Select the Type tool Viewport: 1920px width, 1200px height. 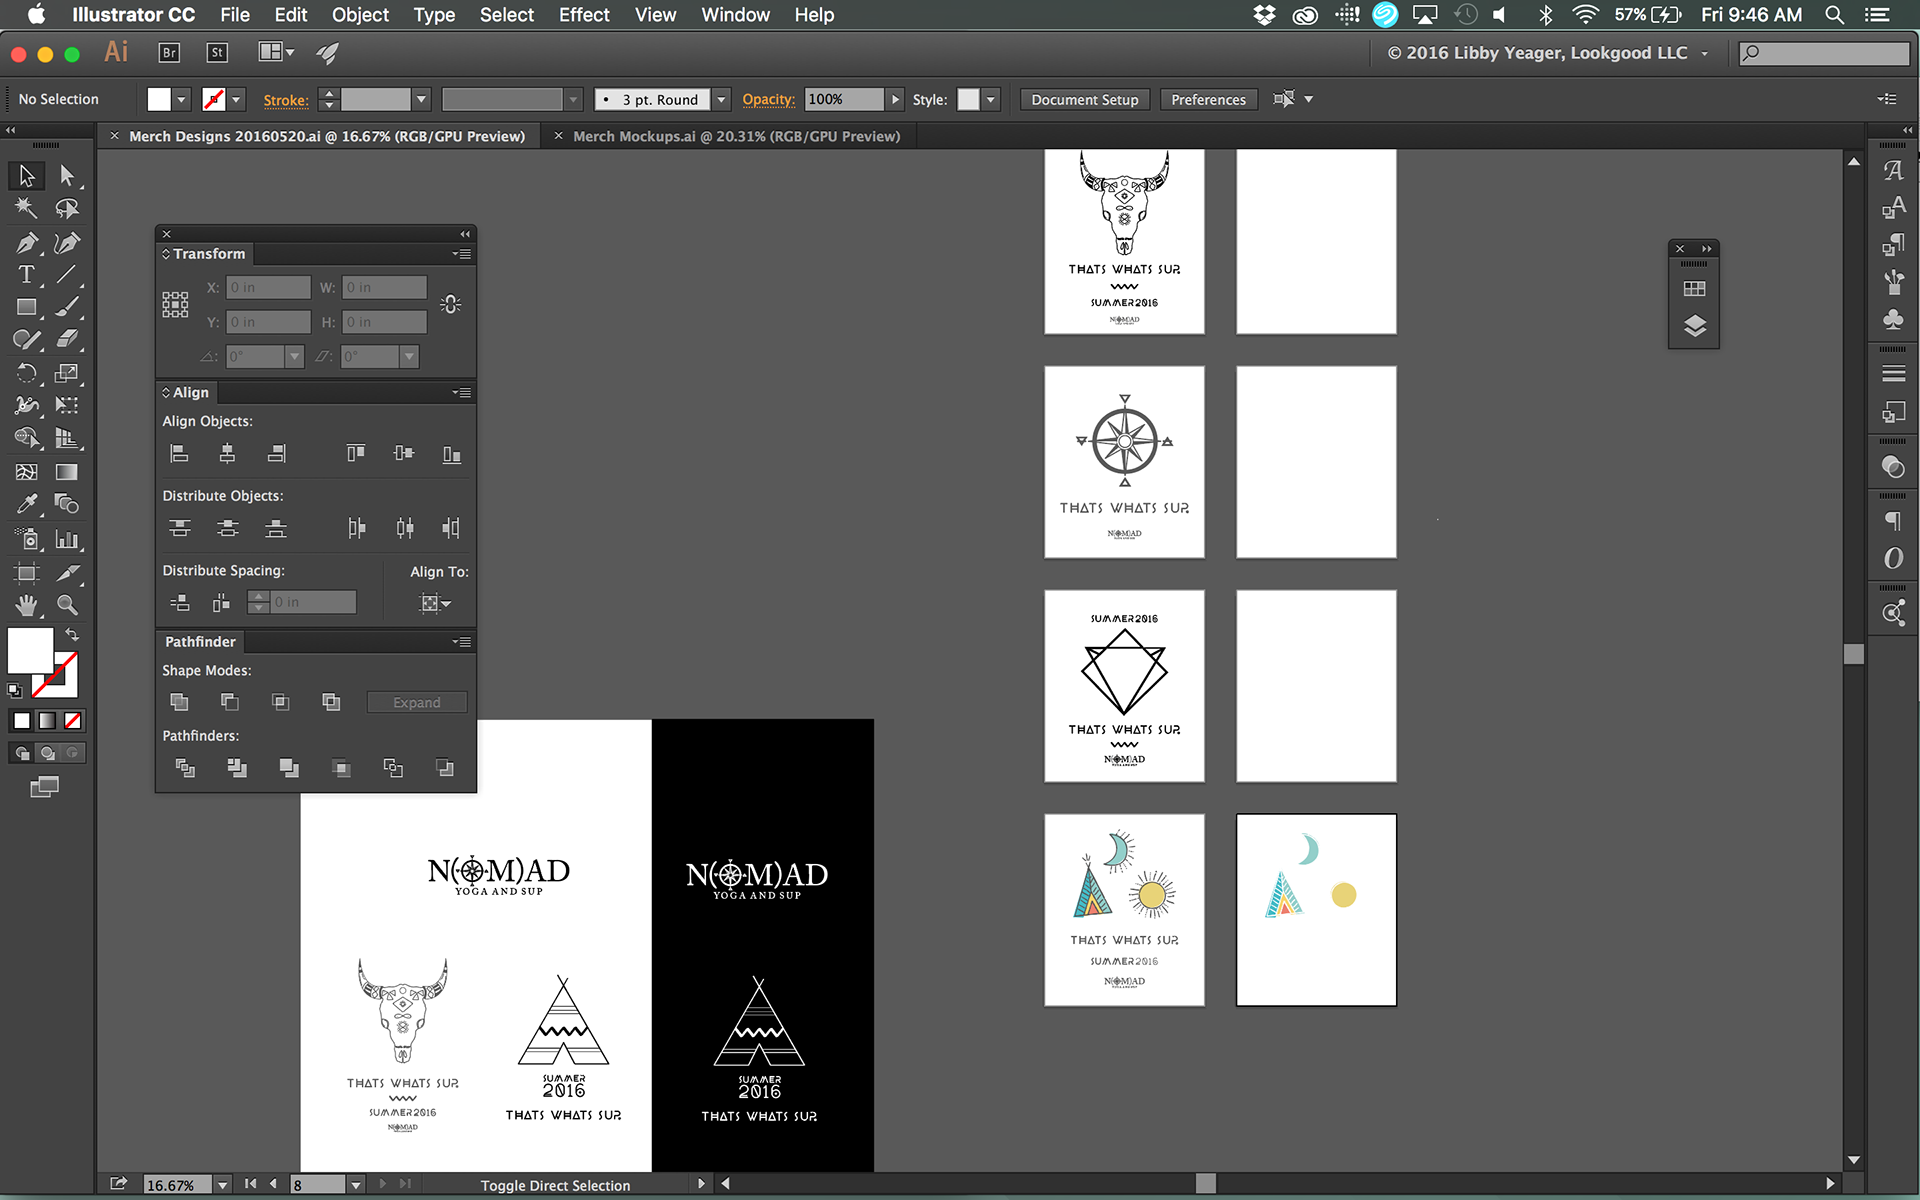click(26, 275)
